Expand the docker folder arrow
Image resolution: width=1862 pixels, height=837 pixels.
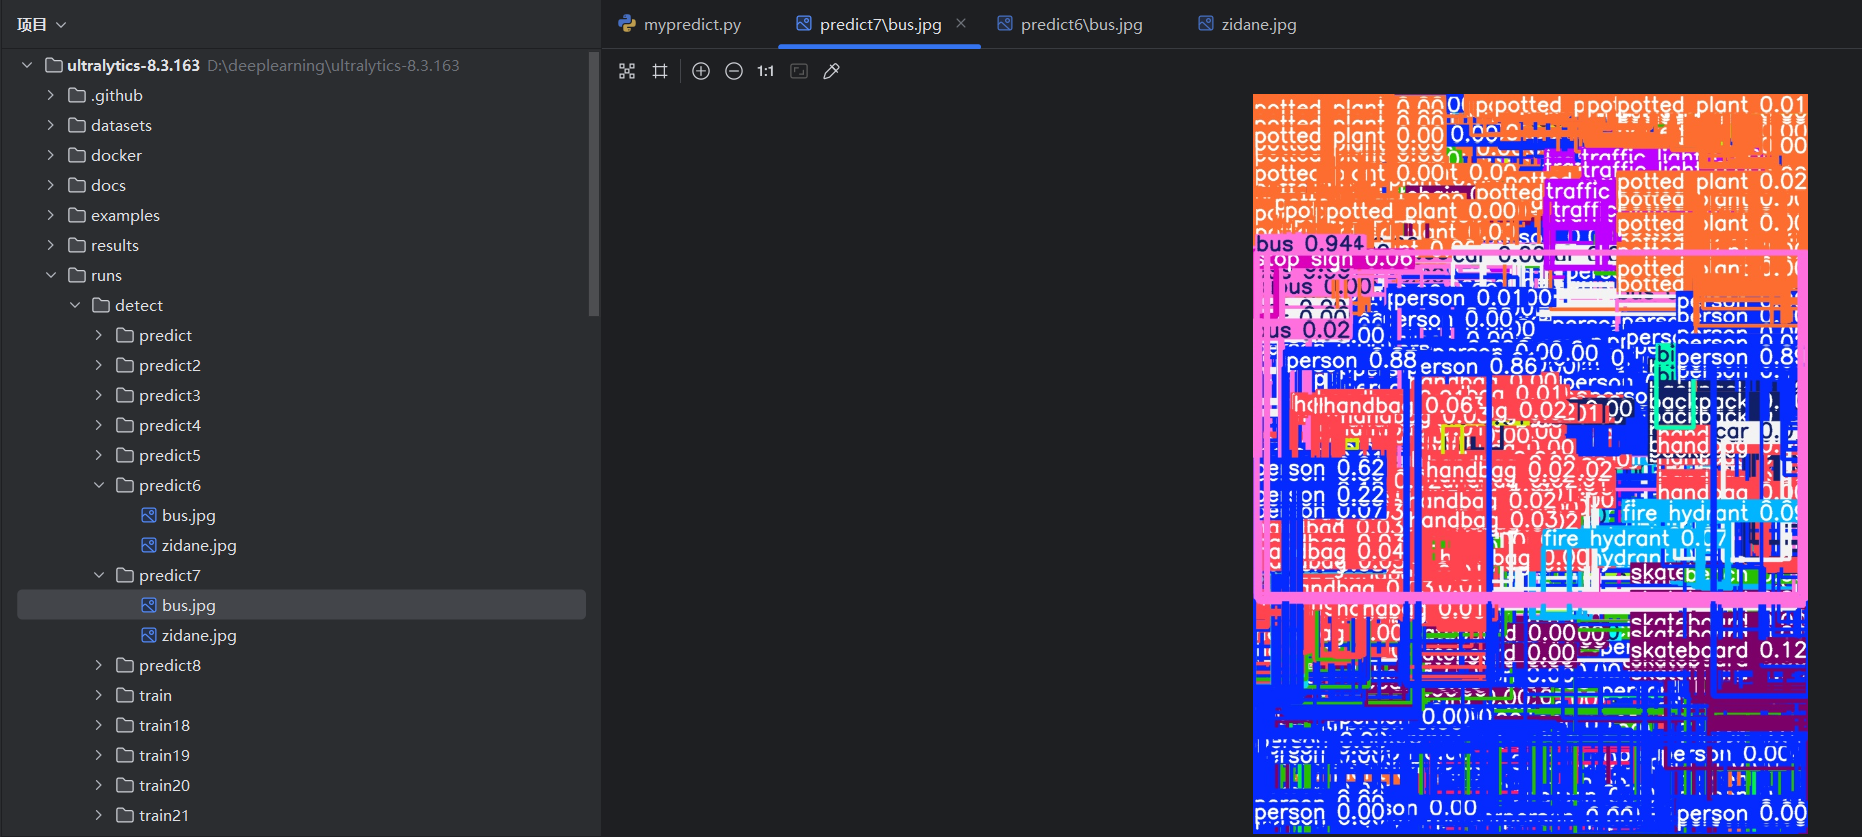[51, 155]
